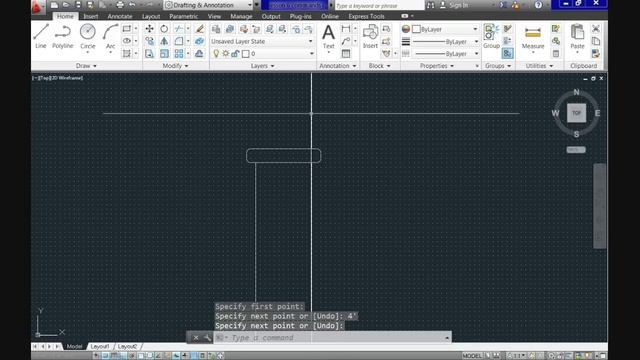The height and width of the screenshot is (360, 640).
Task: Click the object color ByLayer swatch
Action: (x=416, y=29)
